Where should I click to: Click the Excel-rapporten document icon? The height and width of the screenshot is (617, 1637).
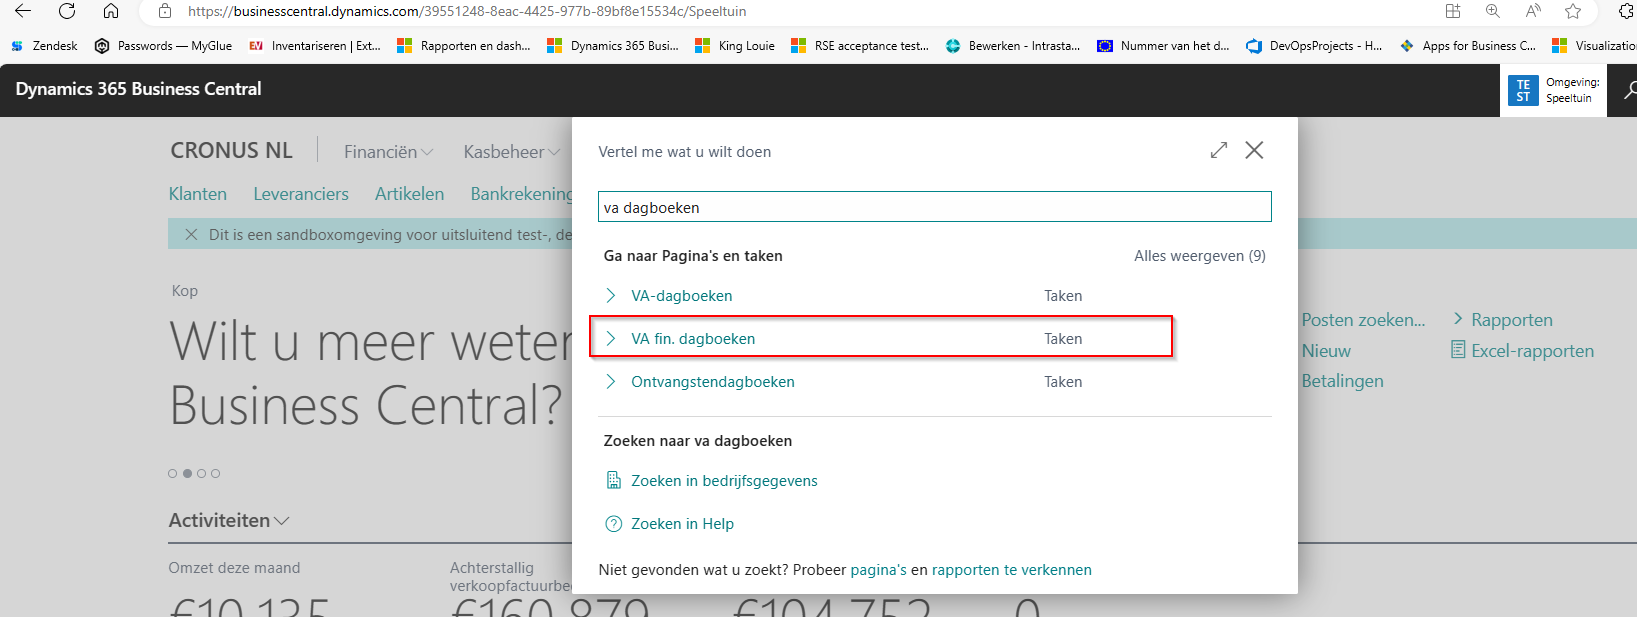pyautogui.click(x=1458, y=350)
